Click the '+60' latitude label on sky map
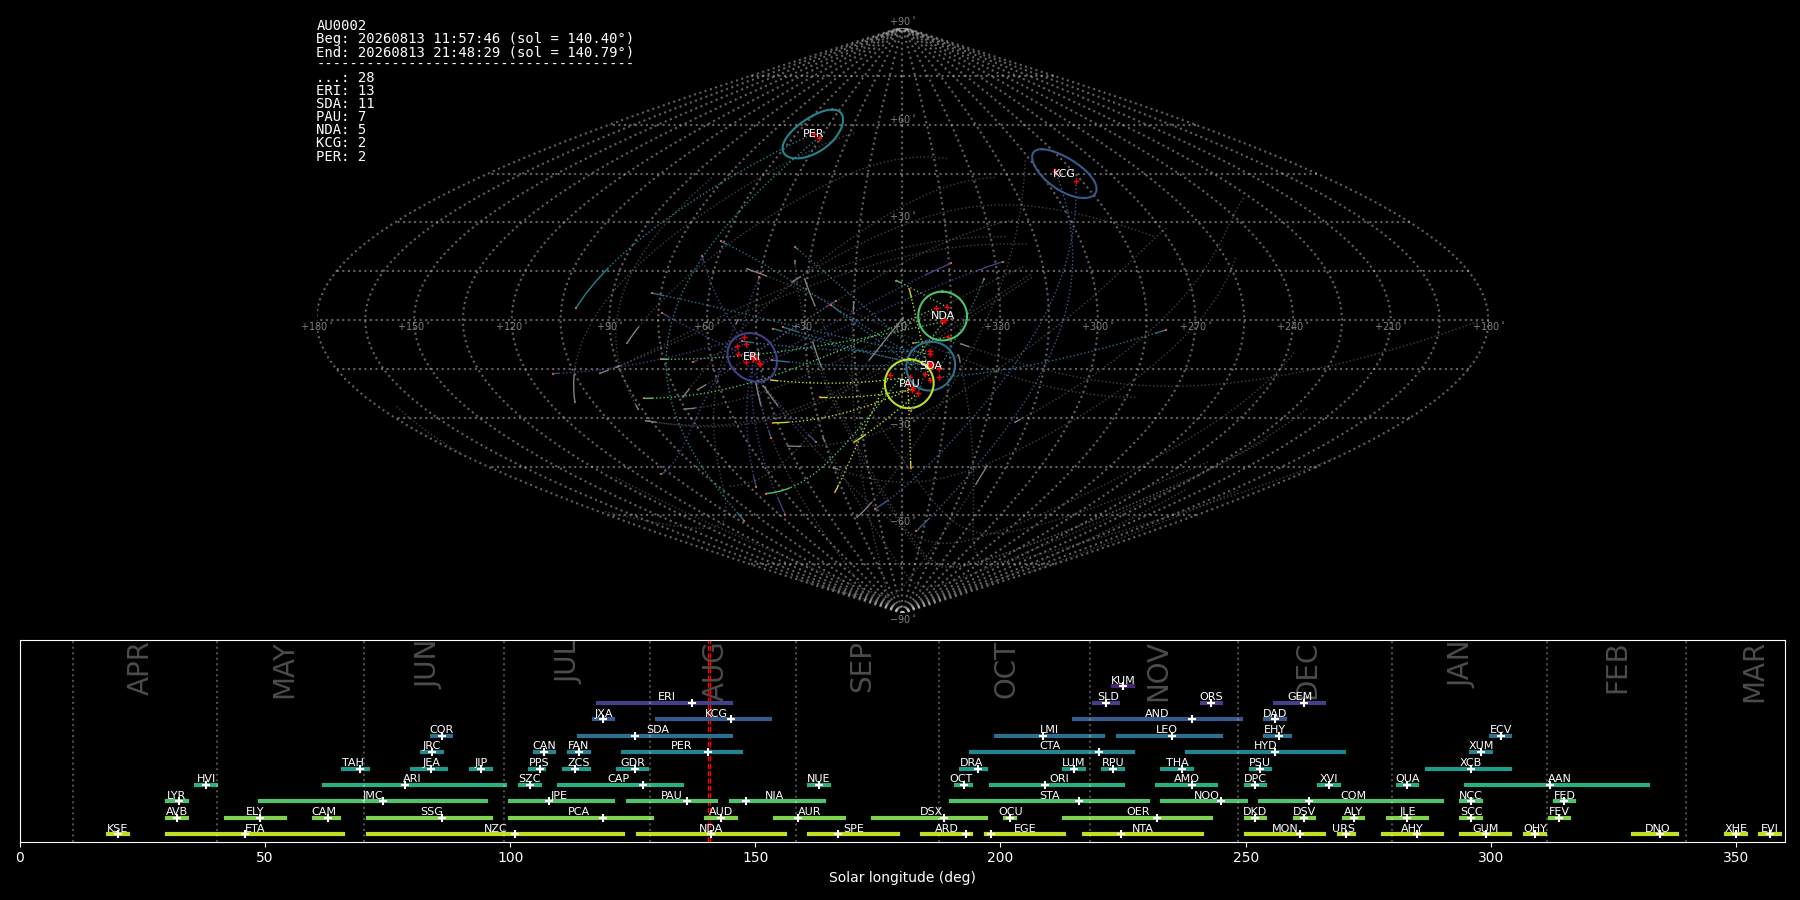The width and height of the screenshot is (1800, 900). point(902,120)
